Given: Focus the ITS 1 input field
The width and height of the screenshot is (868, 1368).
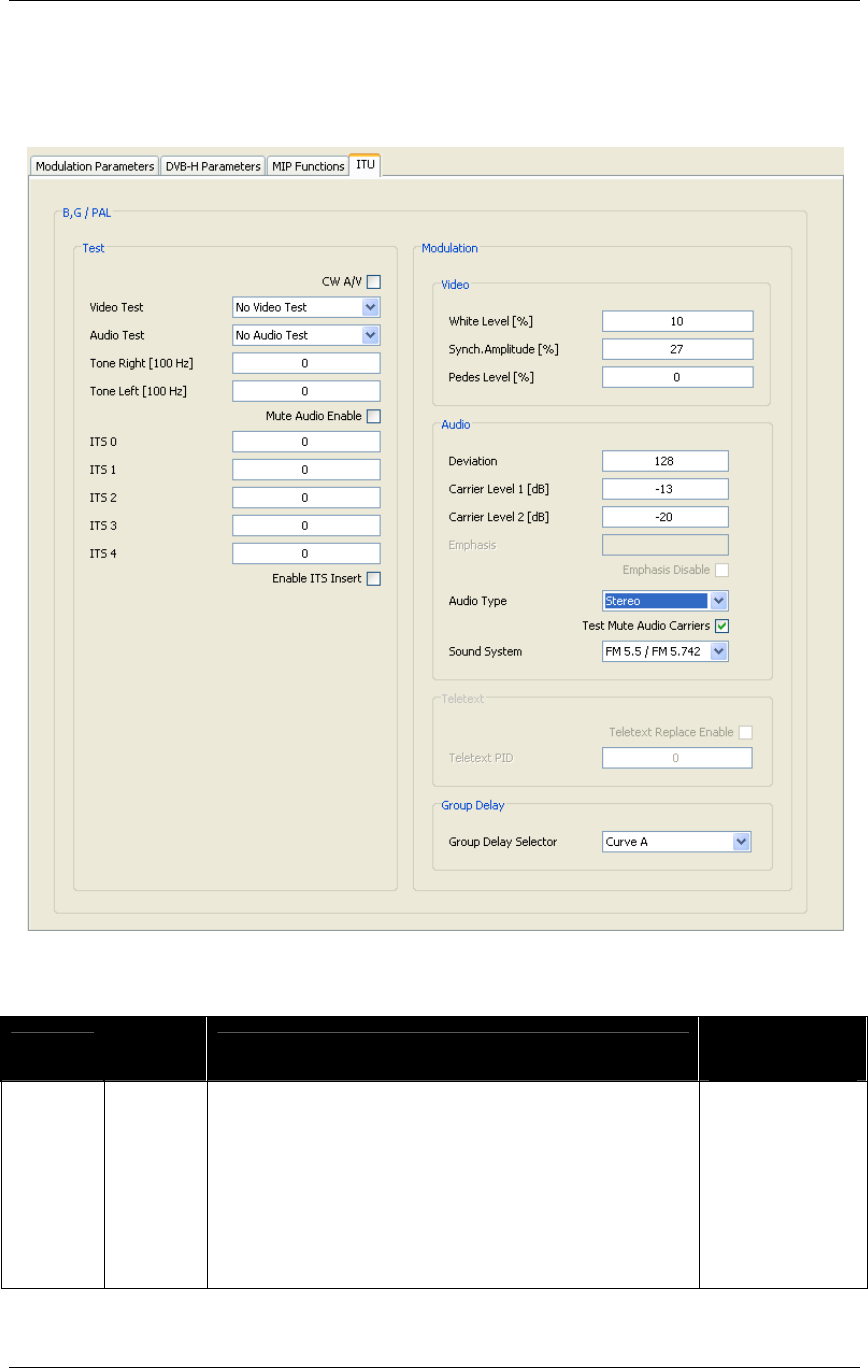Looking at the screenshot, I should coord(307,470).
